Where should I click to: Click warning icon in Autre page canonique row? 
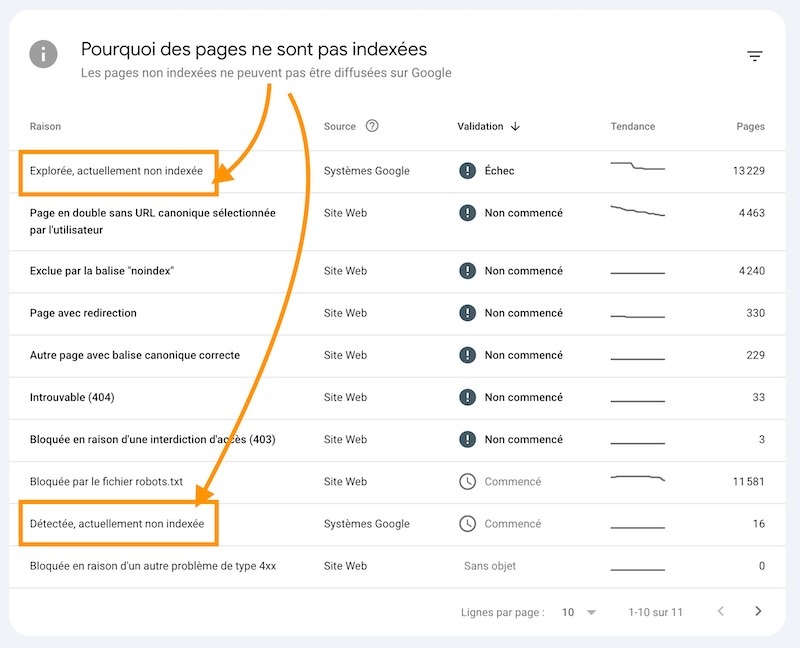(467, 355)
